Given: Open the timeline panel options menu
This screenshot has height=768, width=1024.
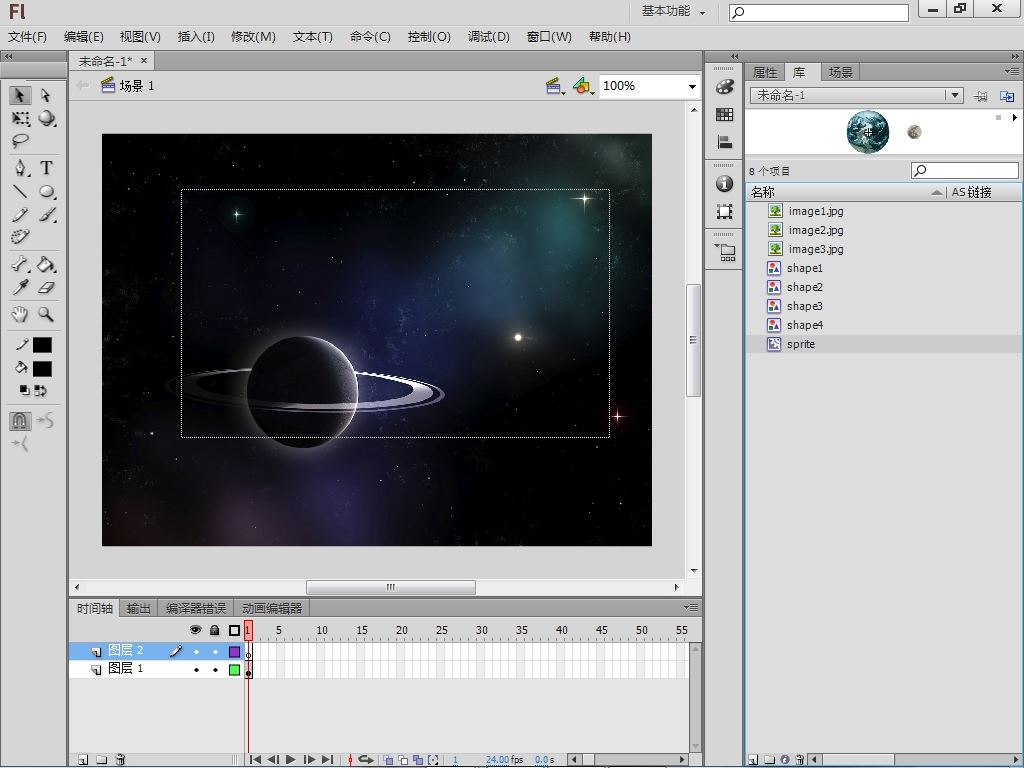Looking at the screenshot, I should coord(691,607).
